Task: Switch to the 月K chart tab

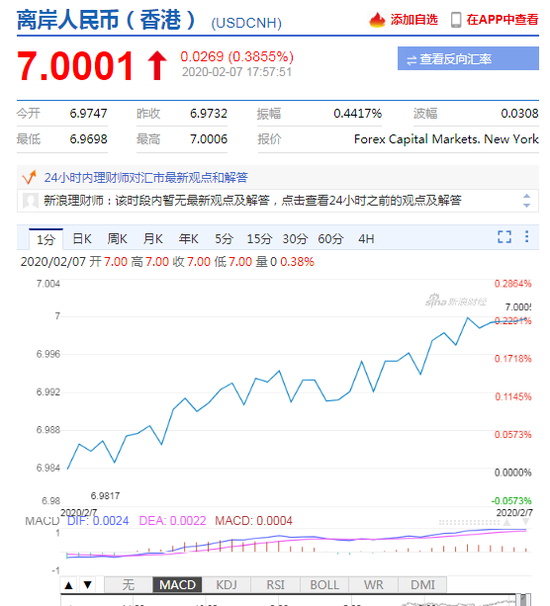Action: point(153,239)
